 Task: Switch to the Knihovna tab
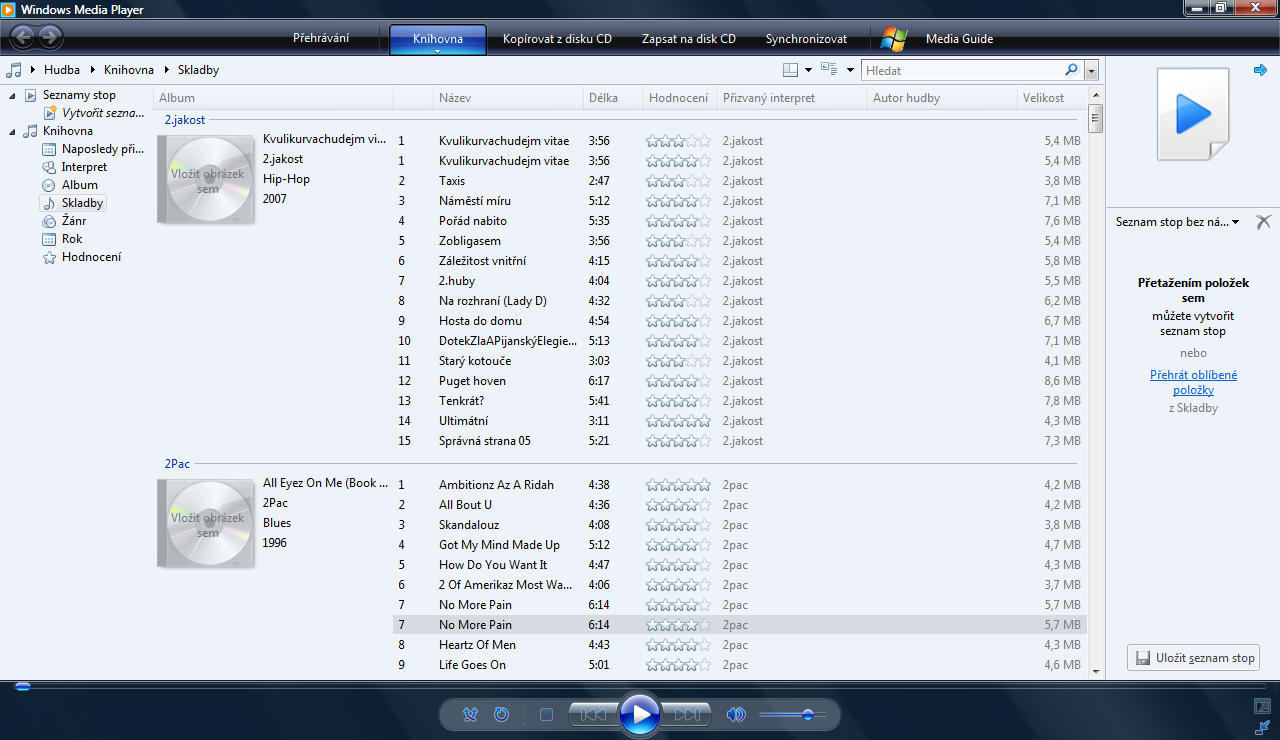(438, 39)
